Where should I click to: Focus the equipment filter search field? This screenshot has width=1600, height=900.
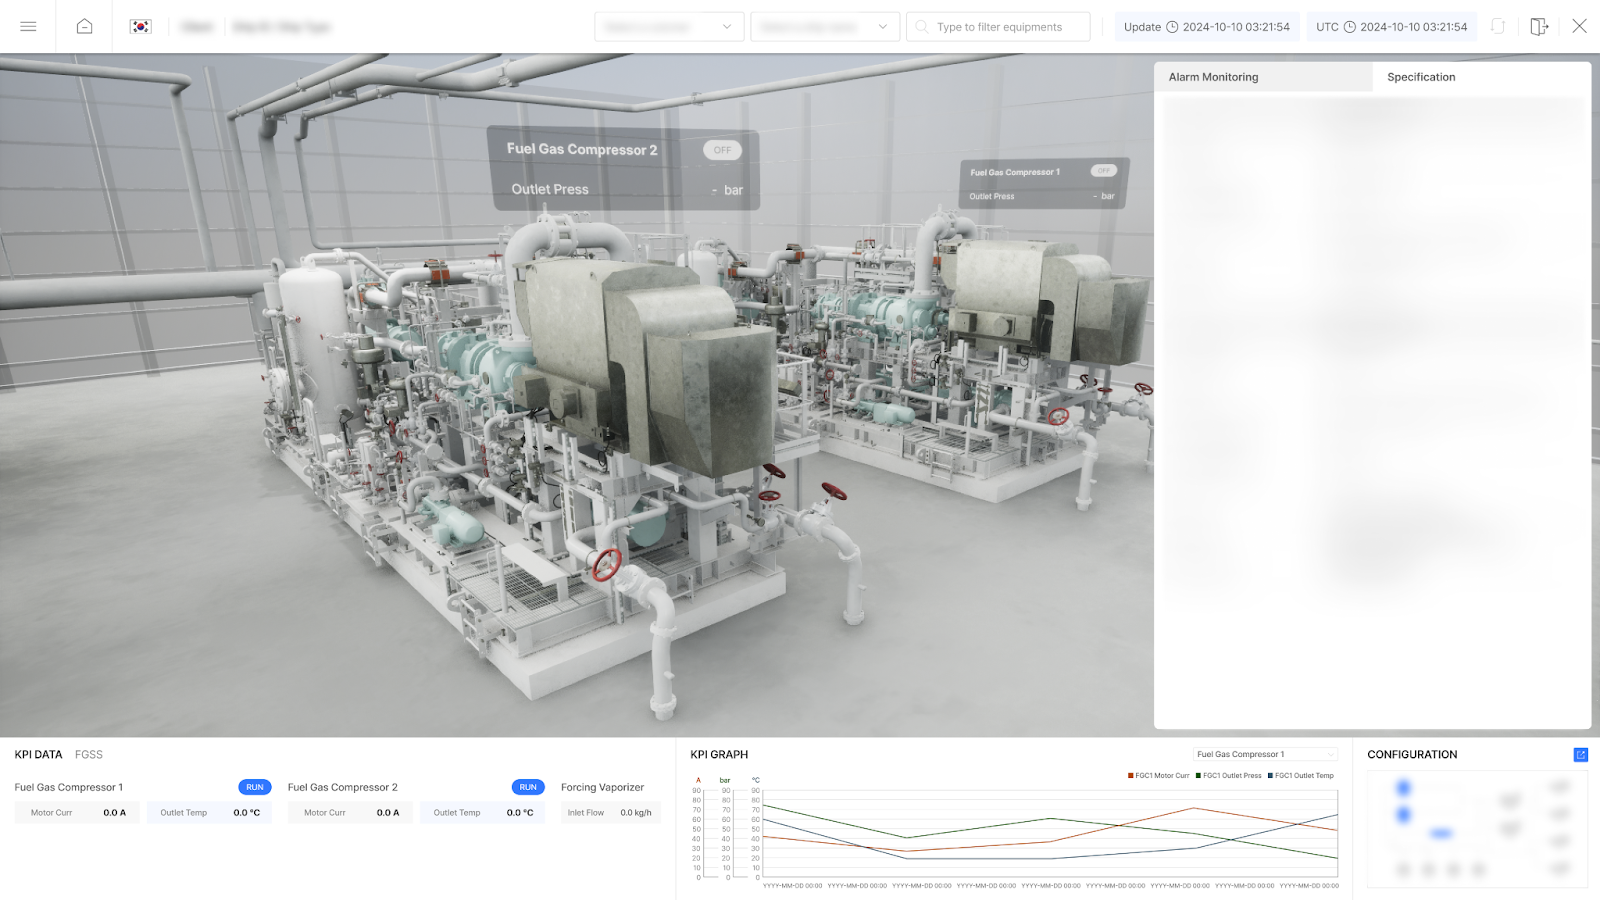pyautogui.click(x=998, y=27)
